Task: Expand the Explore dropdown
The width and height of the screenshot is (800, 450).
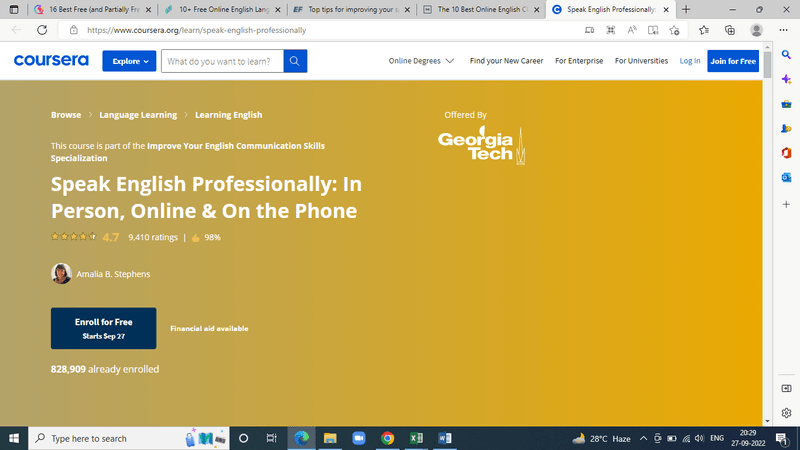Action: click(x=129, y=61)
